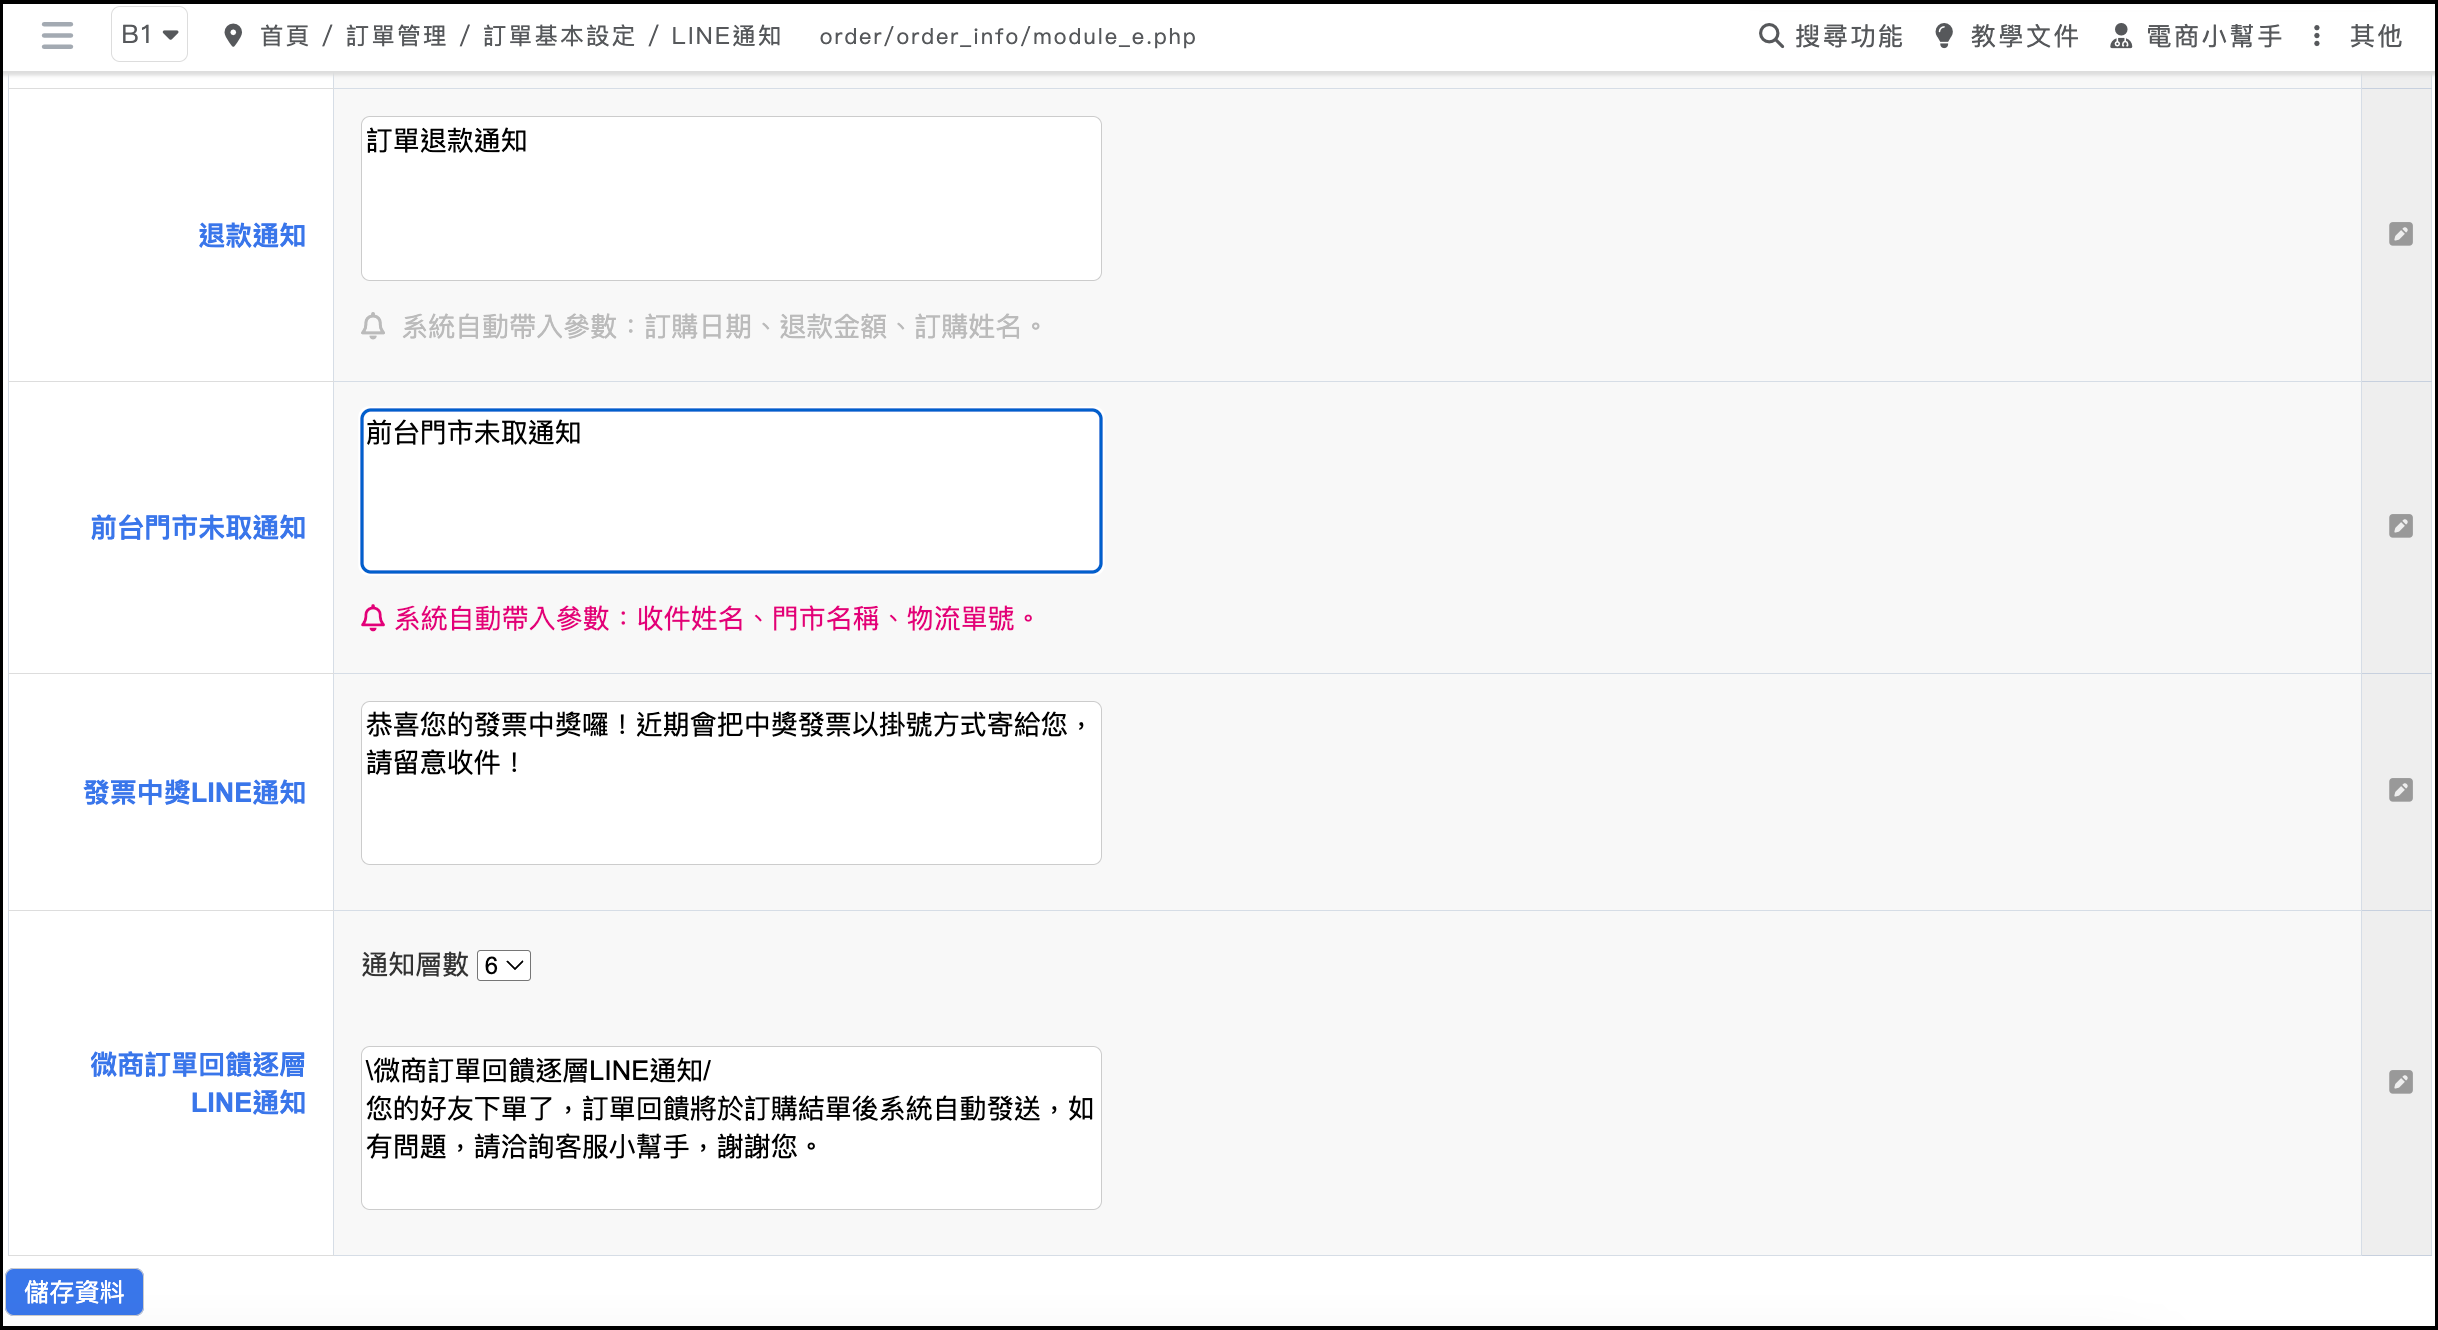Open 電商小幫手 assistant menu
The image size is (2438, 1330).
tap(2214, 36)
